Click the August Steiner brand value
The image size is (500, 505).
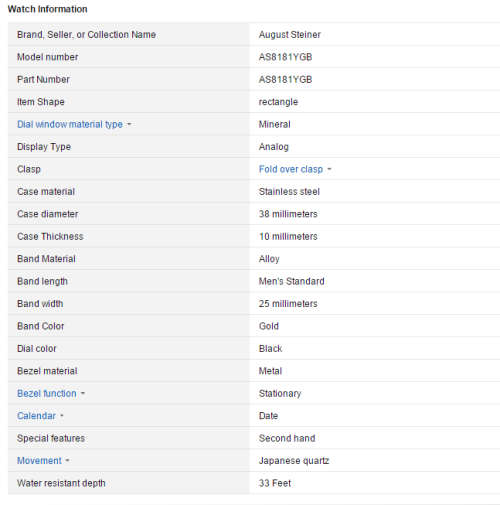[x=290, y=35]
